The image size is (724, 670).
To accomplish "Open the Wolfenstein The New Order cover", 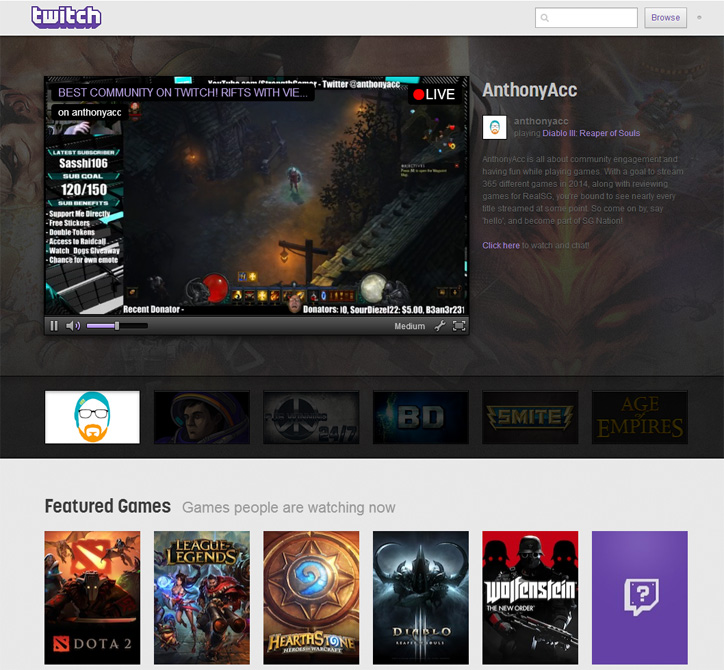I will (530, 598).
